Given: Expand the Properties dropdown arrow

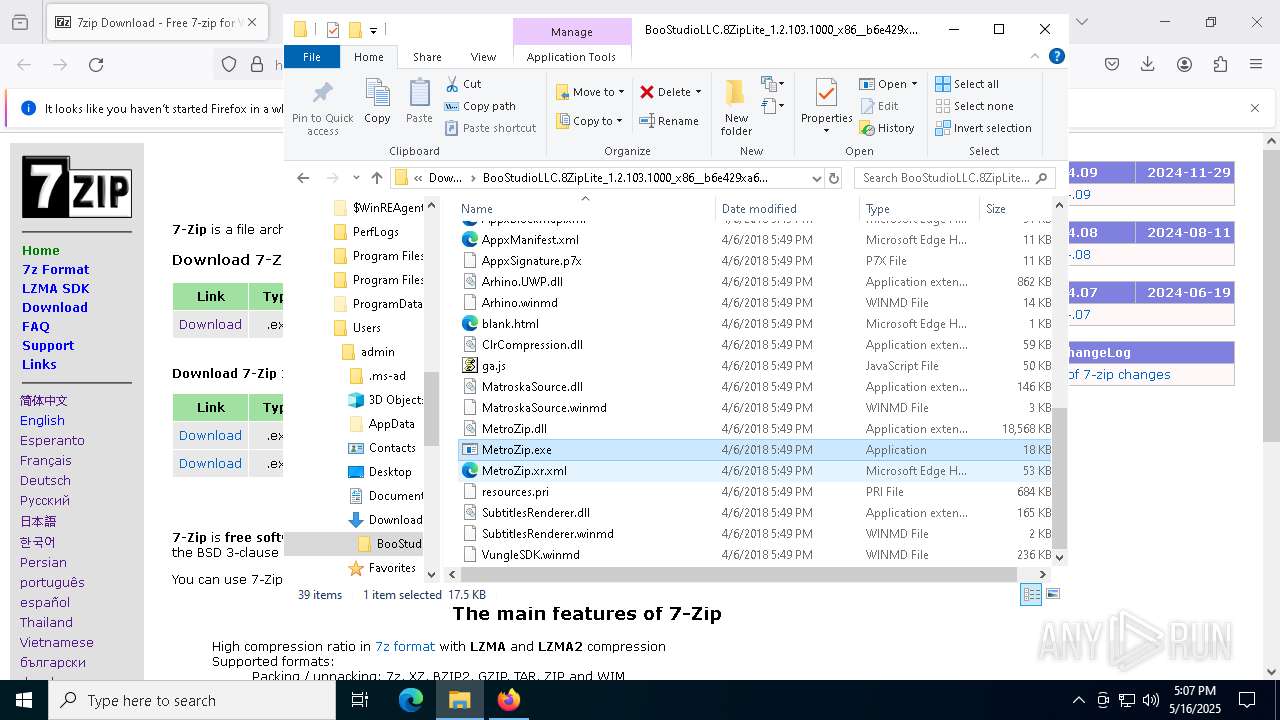Looking at the screenshot, I should pyautogui.click(x=826, y=131).
